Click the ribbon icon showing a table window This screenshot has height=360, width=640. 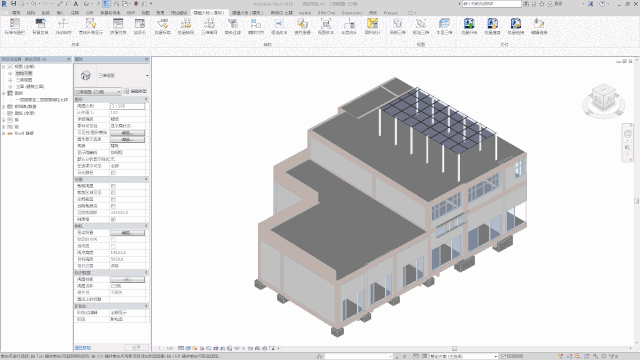[x=118, y=24]
